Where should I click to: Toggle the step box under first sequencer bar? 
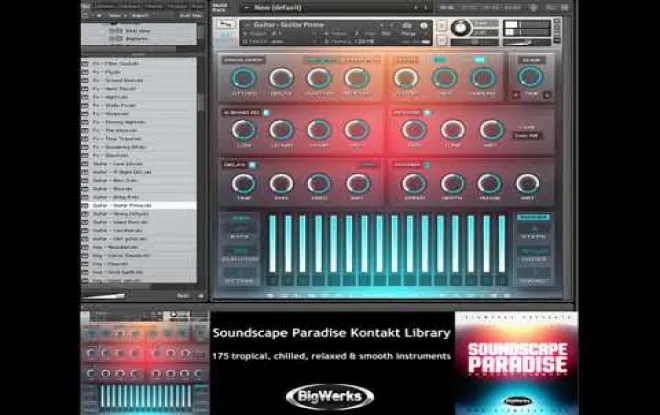point(273,279)
